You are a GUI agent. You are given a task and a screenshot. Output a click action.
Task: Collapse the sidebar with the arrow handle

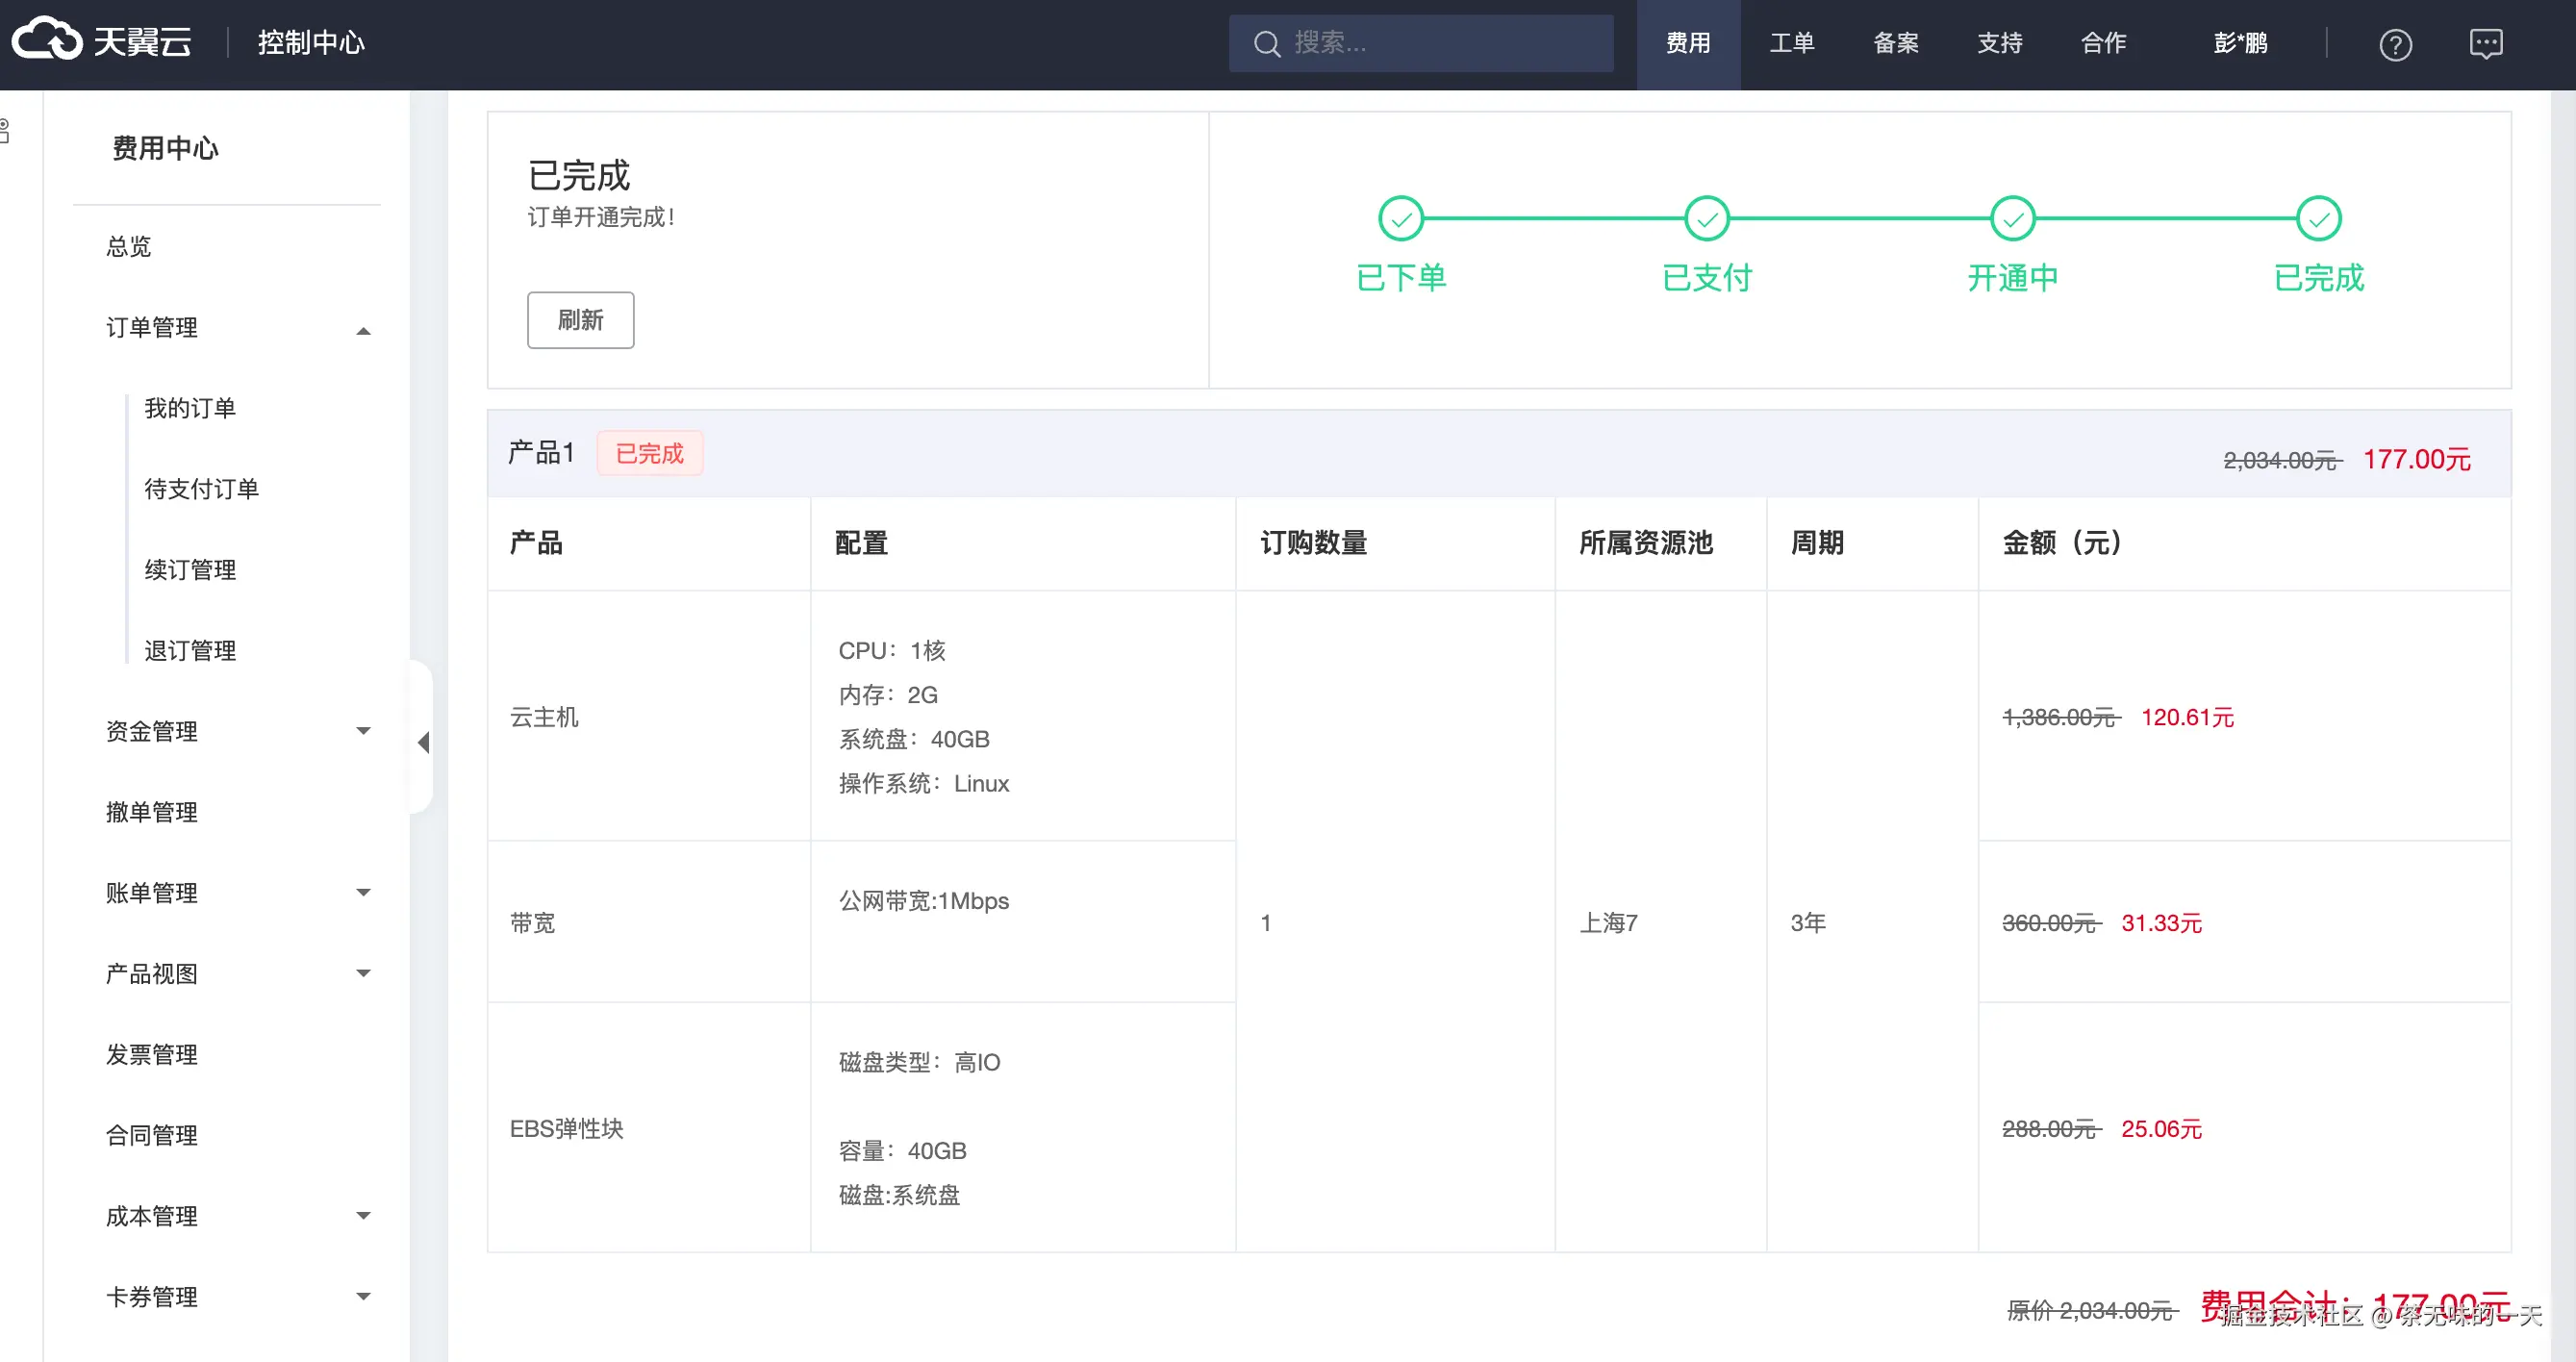(424, 742)
